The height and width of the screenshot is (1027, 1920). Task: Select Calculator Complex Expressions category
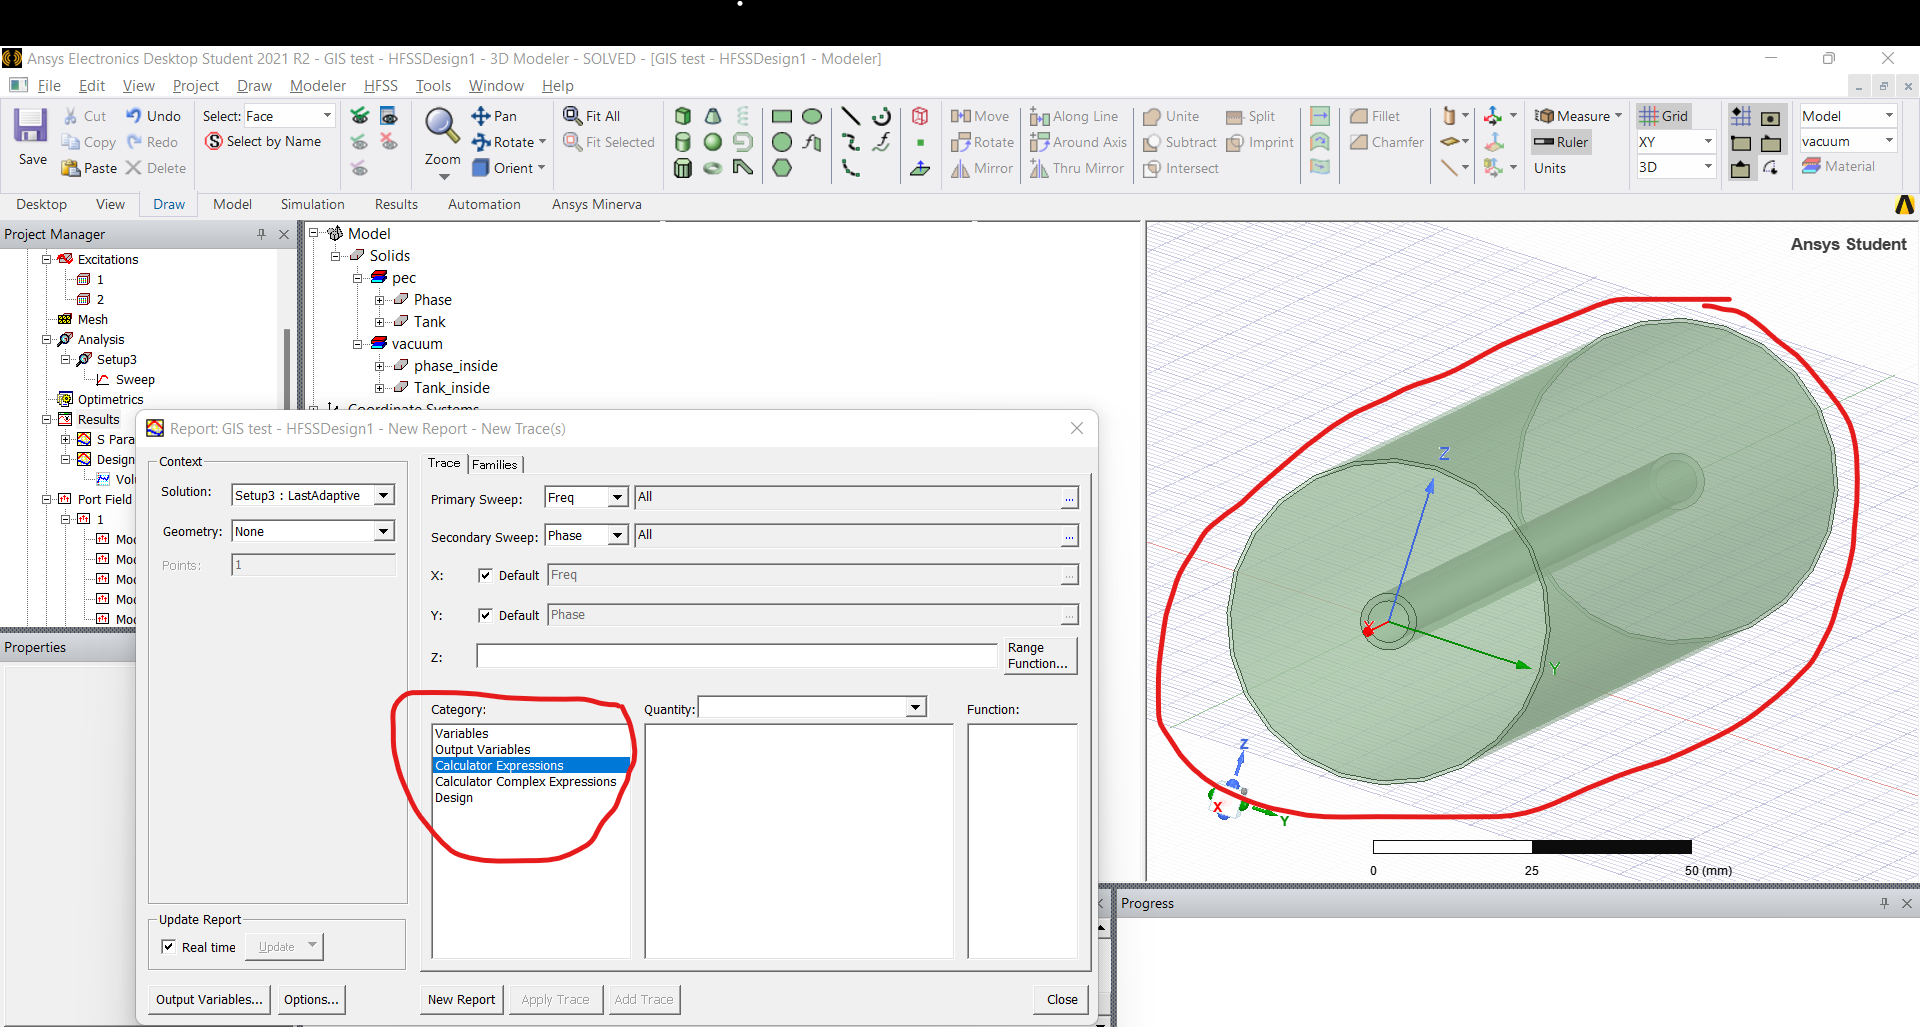[x=525, y=782]
